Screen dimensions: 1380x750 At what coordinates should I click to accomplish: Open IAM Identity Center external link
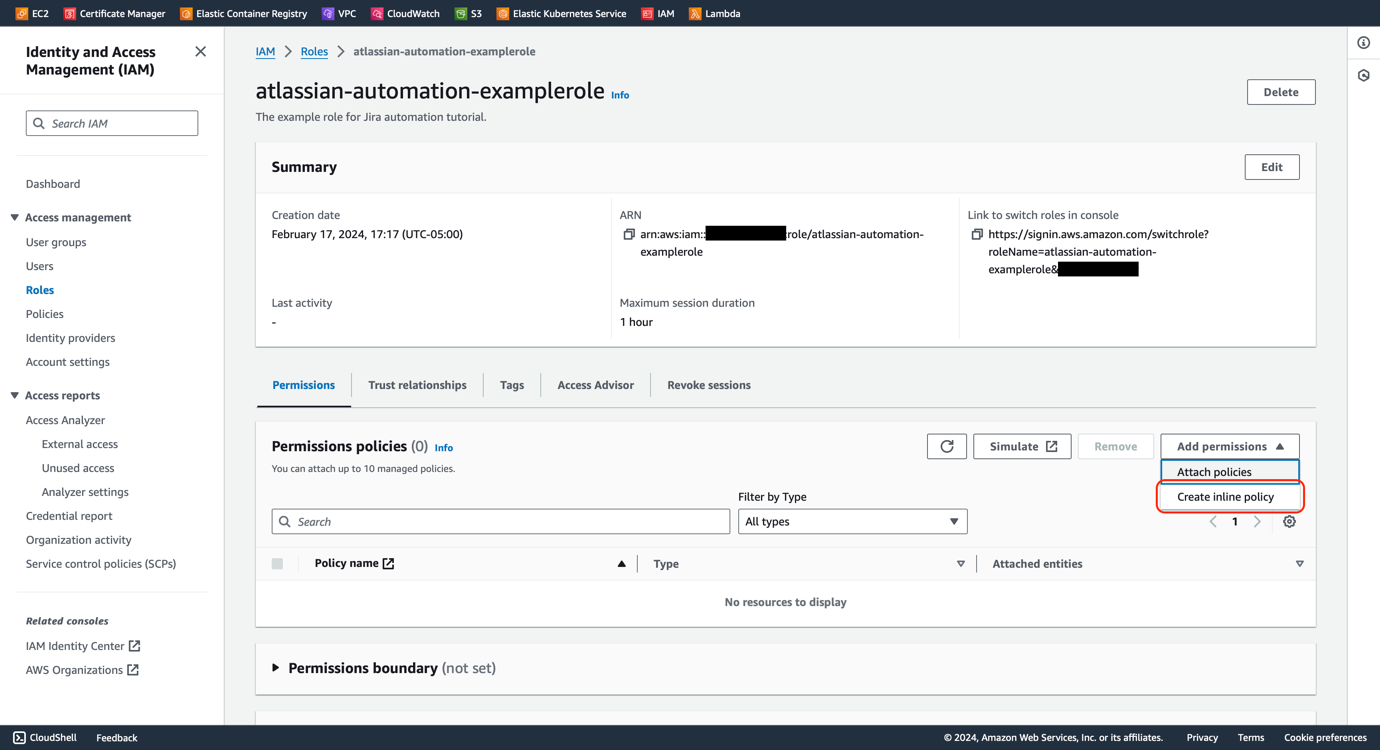[83, 646]
